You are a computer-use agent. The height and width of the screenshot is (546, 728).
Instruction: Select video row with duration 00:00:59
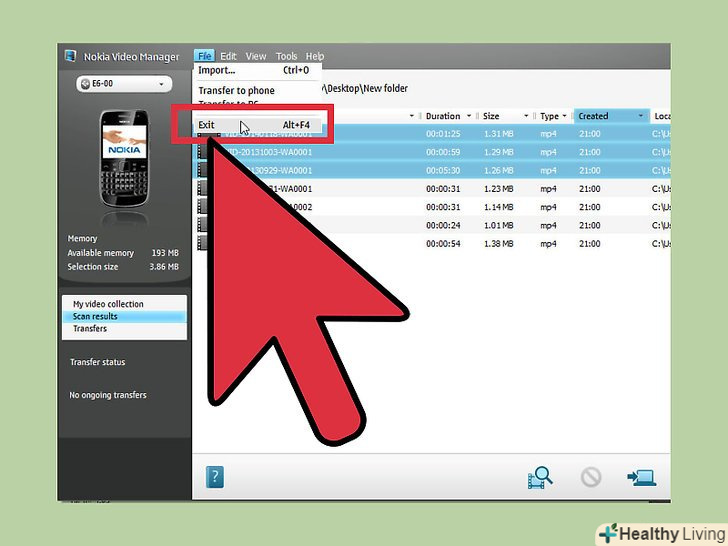[431, 152]
